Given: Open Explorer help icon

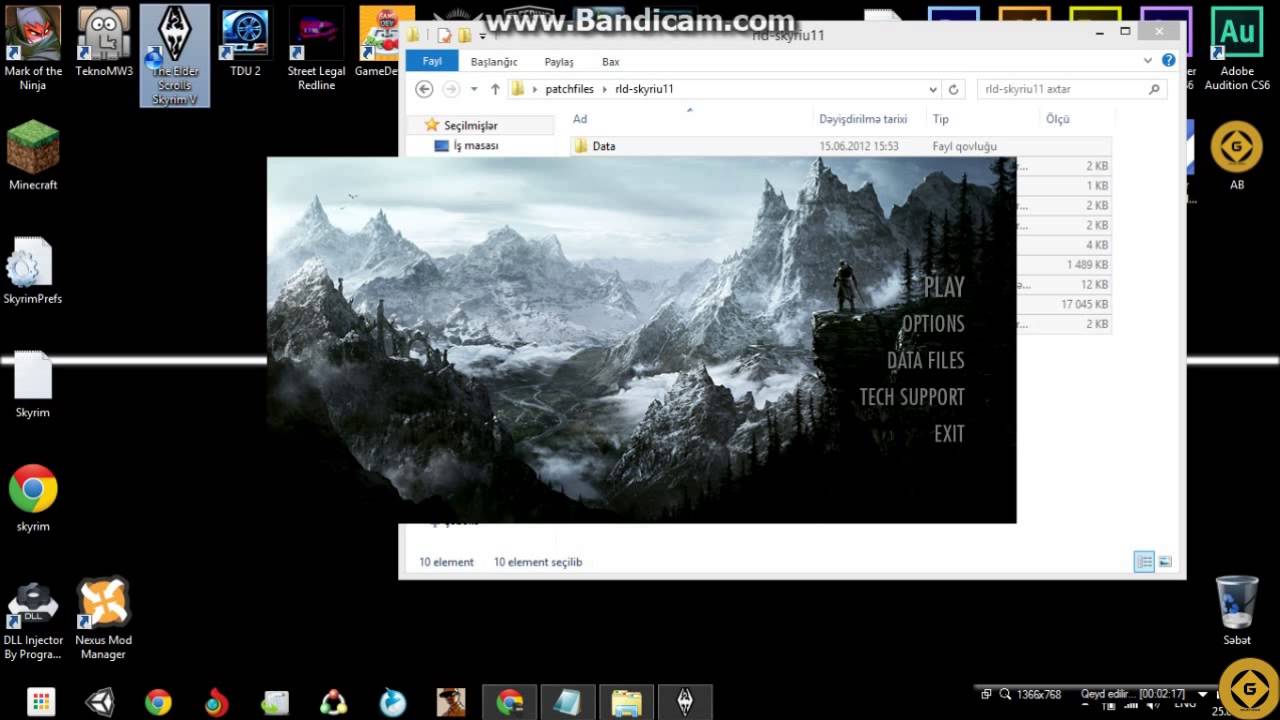Looking at the screenshot, I should coord(1168,61).
